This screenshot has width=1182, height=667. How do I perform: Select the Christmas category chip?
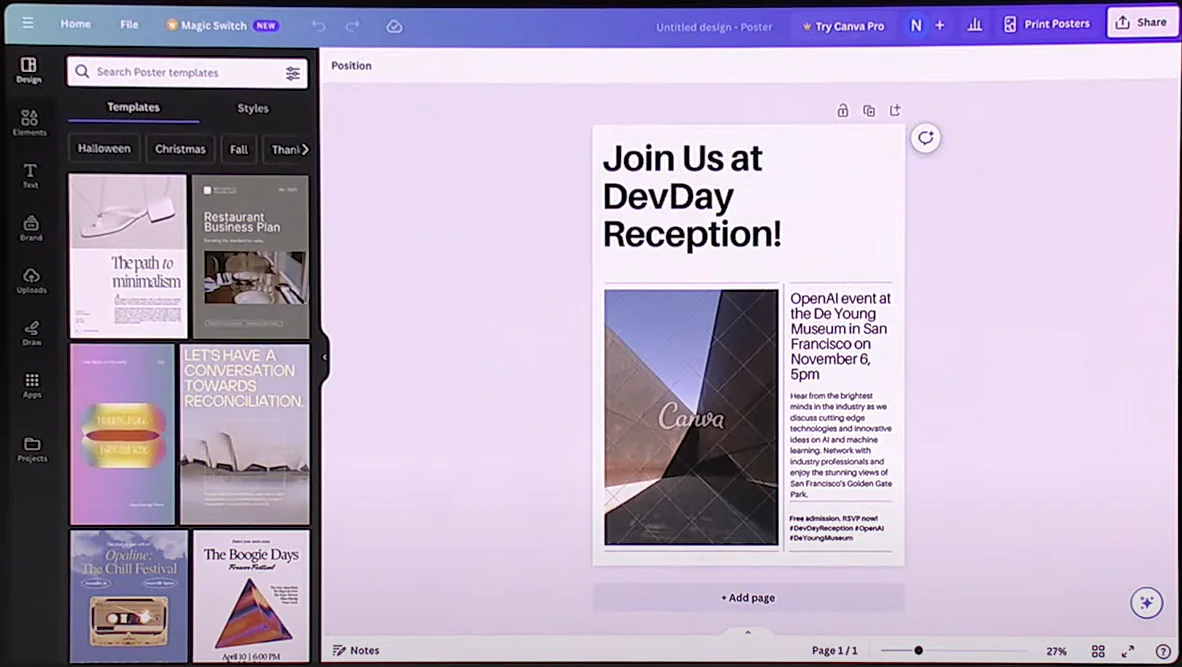180,149
